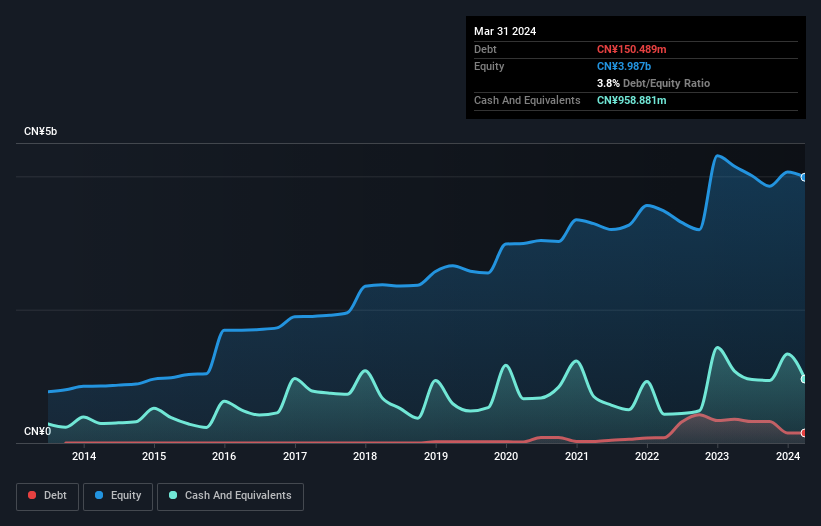The width and height of the screenshot is (821, 526).
Task: Click the 2017 x-axis label
Action: click(x=295, y=456)
